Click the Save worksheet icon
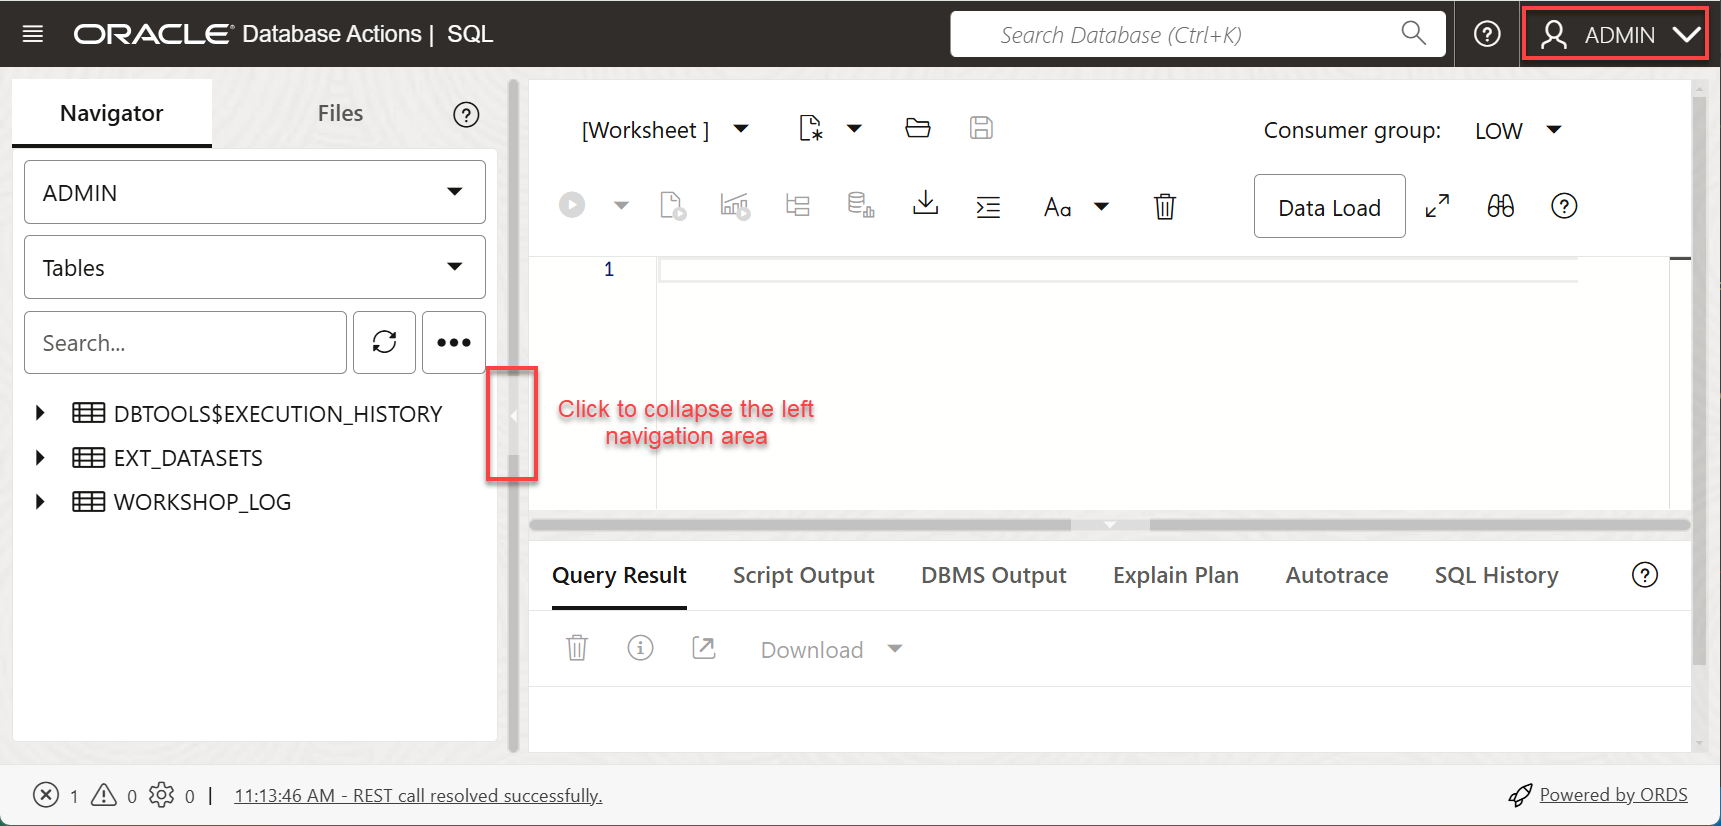Screen dimensions: 1721x826 pyautogui.click(x=981, y=128)
